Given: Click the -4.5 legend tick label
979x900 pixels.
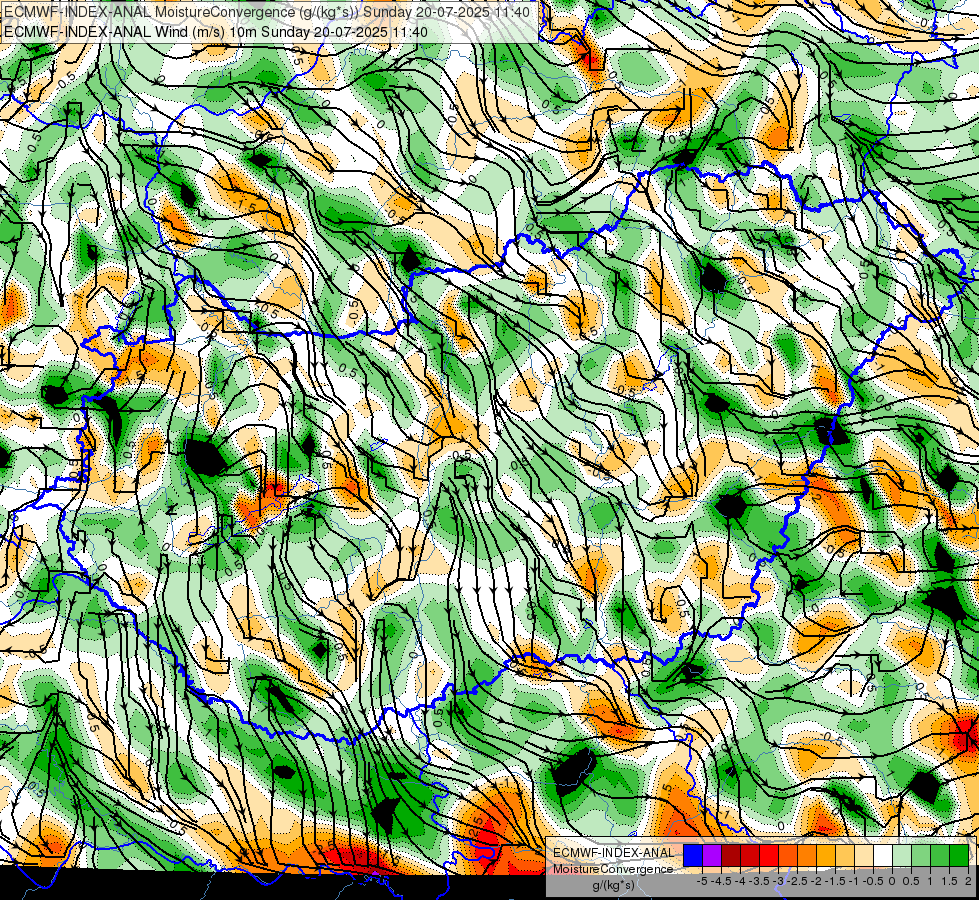Looking at the screenshot, I should click(x=721, y=881).
